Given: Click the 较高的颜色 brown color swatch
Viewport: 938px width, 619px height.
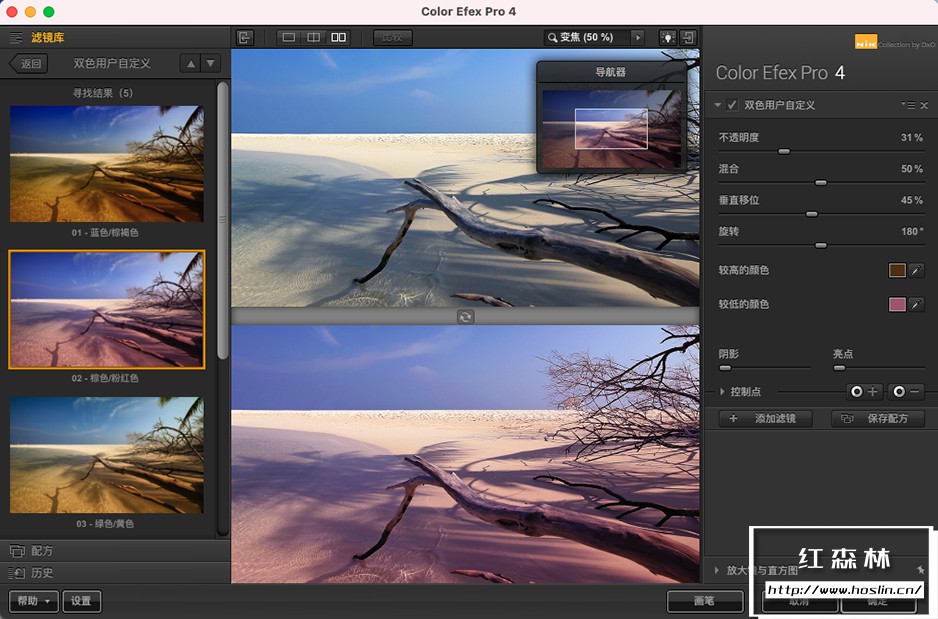Looking at the screenshot, I should click(897, 270).
